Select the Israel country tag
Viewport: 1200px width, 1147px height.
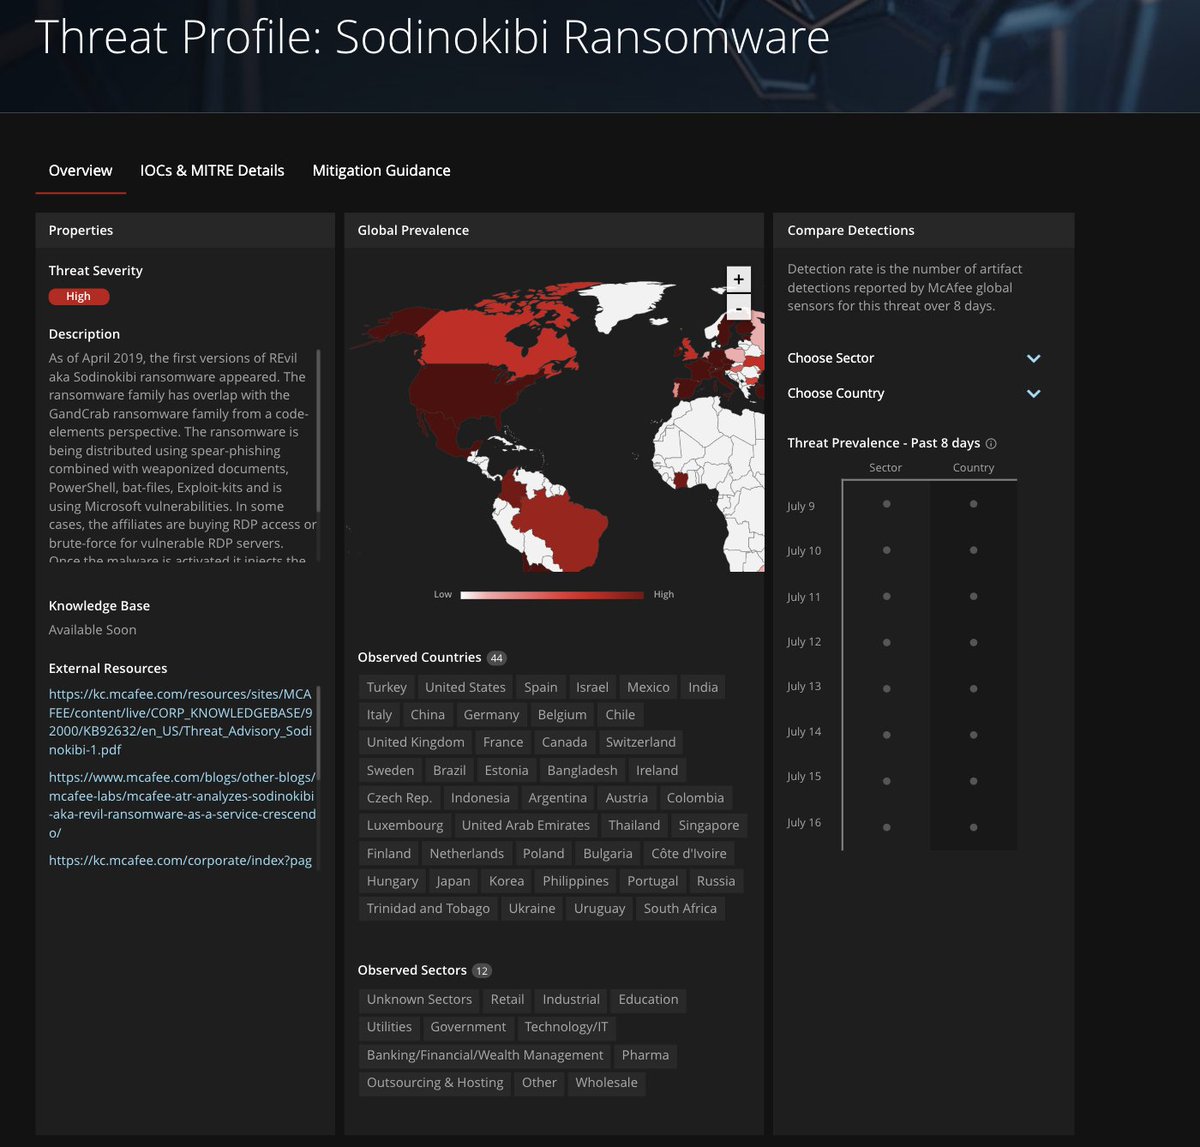click(592, 687)
